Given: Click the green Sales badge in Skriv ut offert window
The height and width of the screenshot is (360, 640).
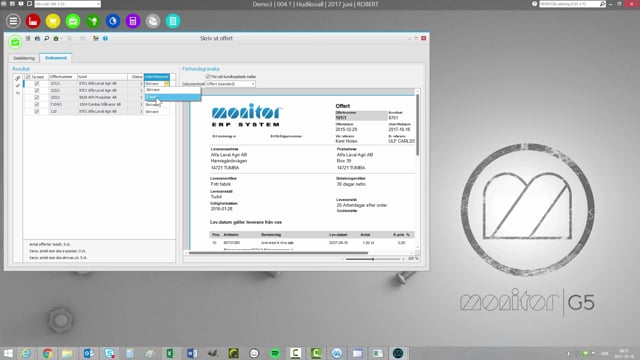Looking at the screenshot, I should click(15, 42).
